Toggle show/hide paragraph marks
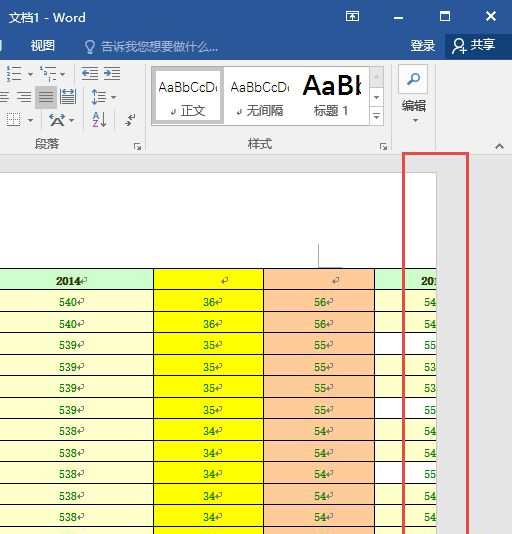This screenshot has width=512, height=534. coord(130,120)
